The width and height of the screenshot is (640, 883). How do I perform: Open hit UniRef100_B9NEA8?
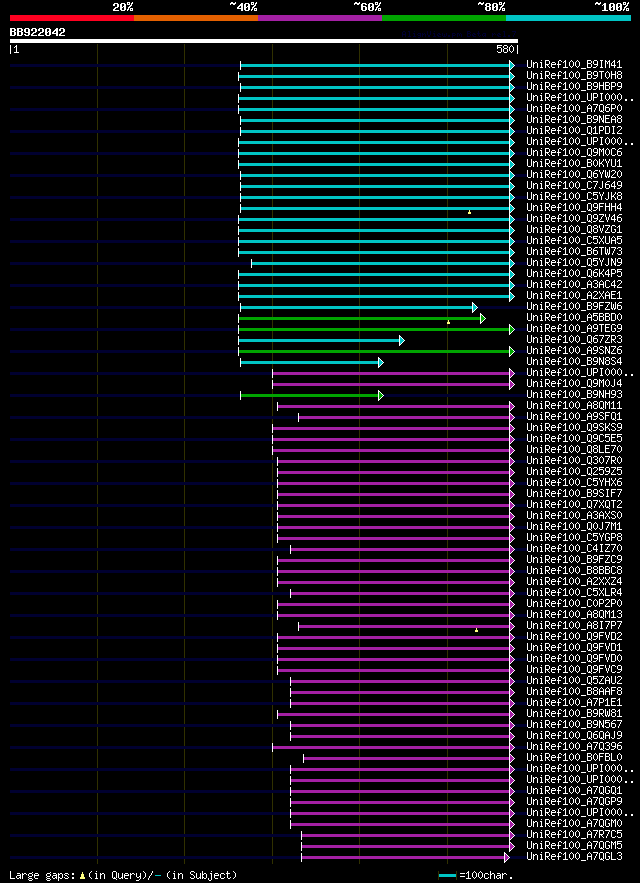coord(574,120)
